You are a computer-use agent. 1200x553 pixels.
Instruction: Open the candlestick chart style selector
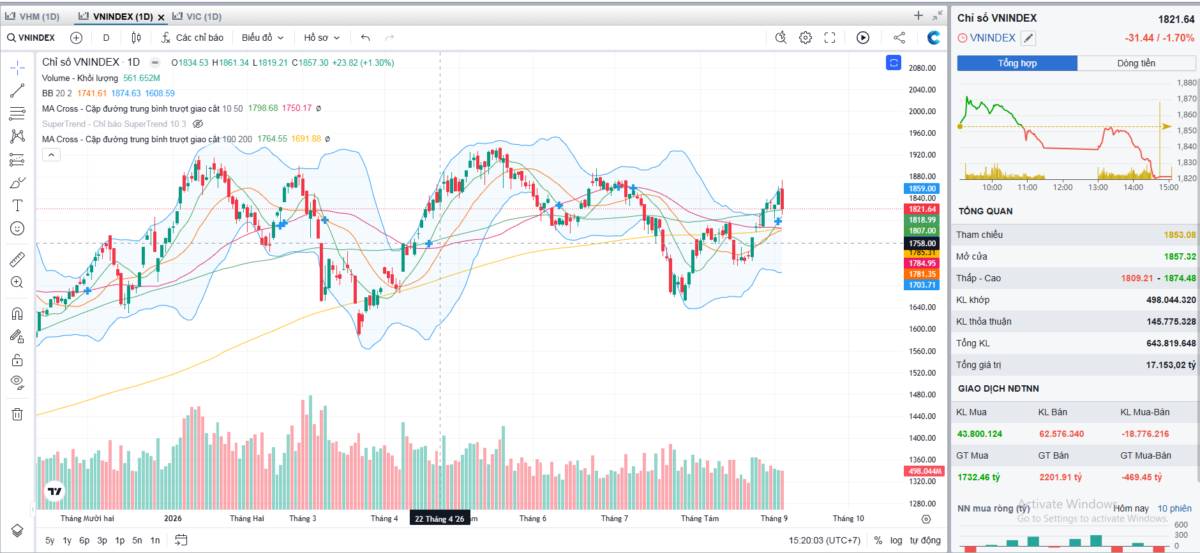137,38
